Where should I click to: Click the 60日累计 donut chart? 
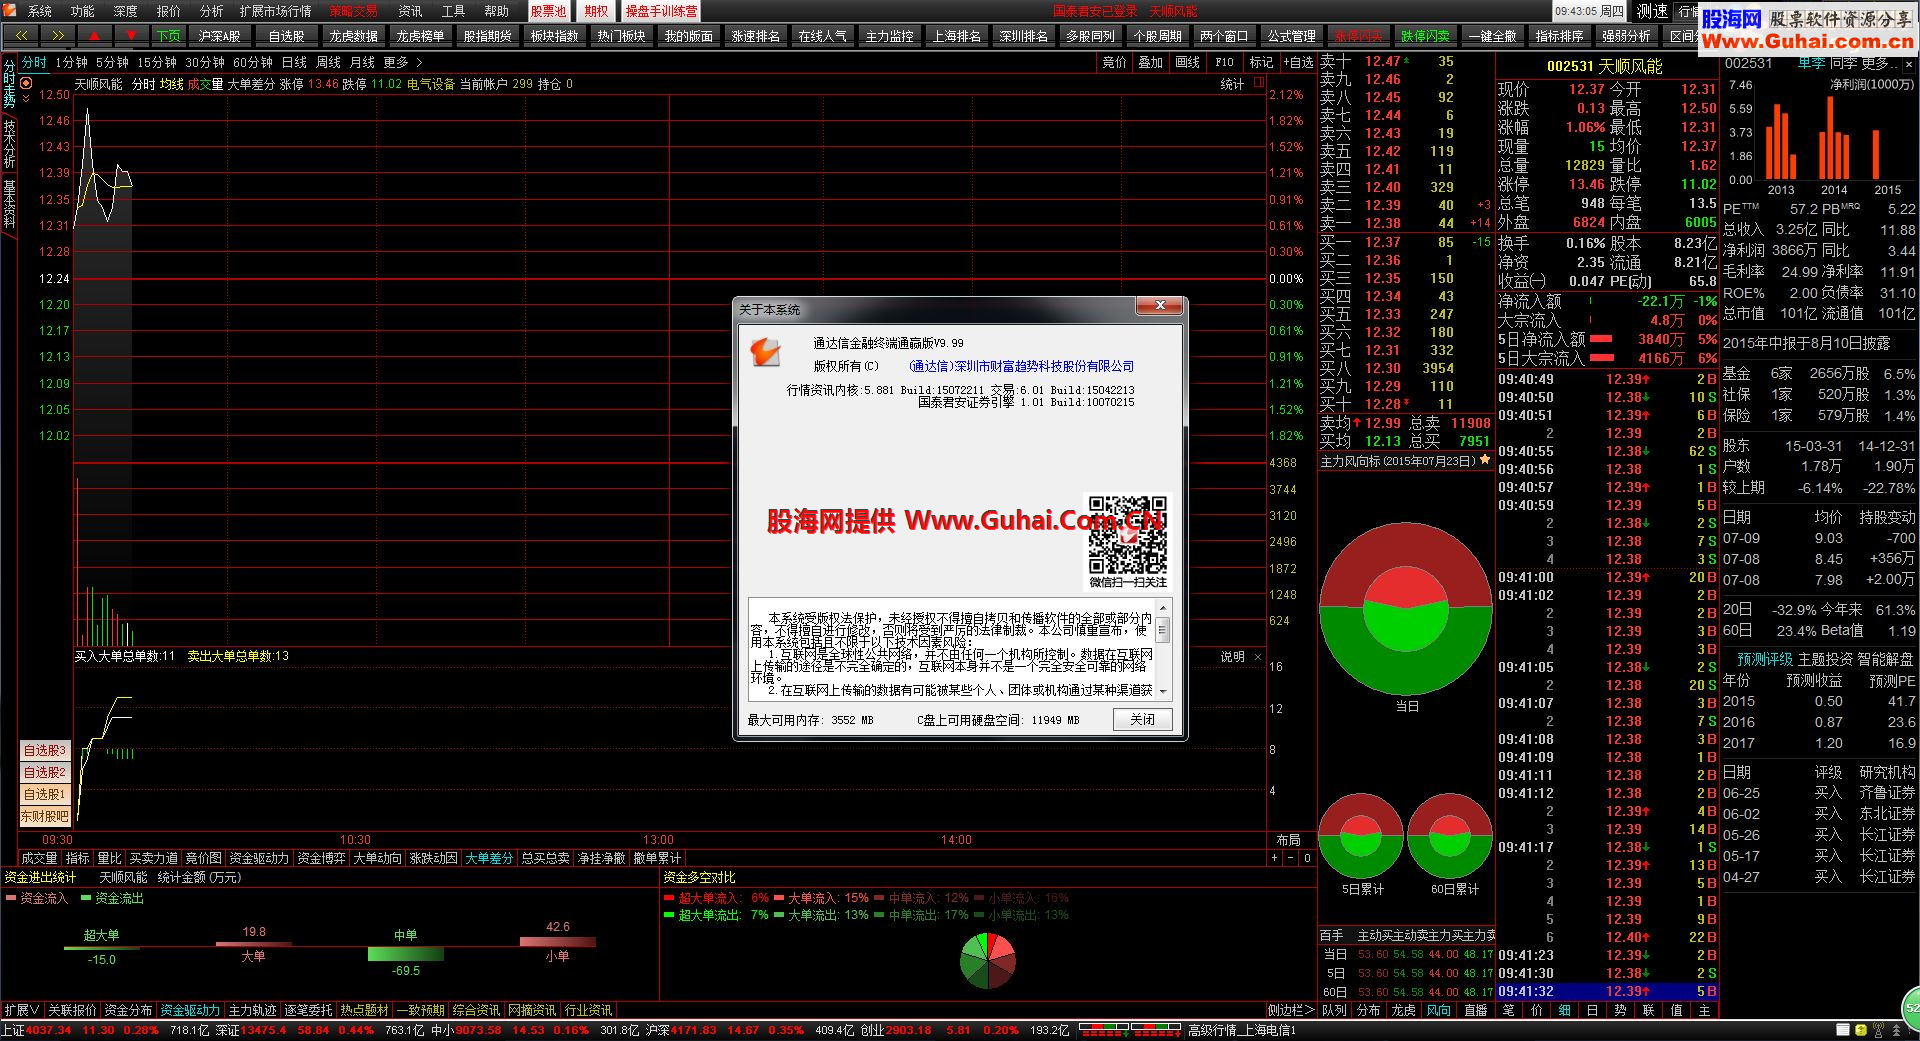coord(1450,836)
